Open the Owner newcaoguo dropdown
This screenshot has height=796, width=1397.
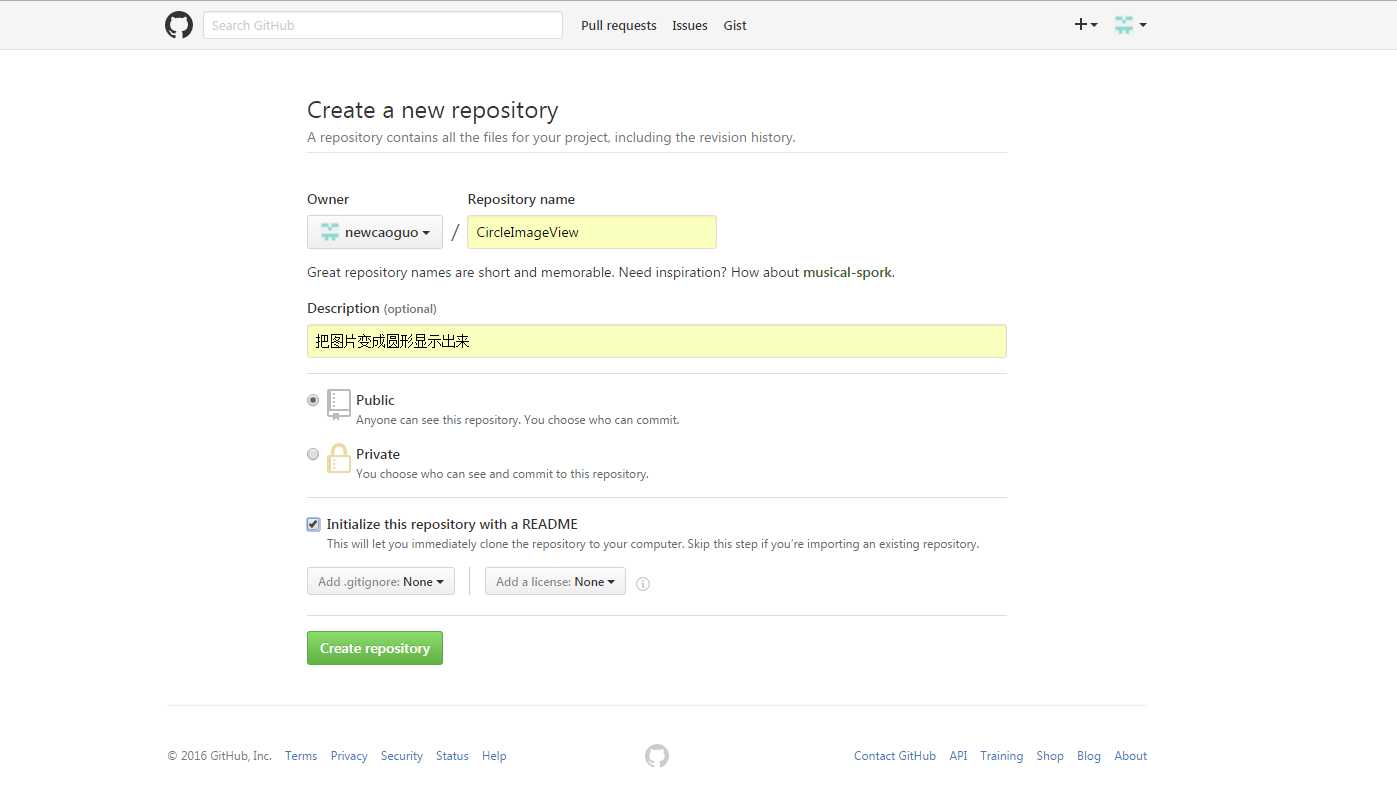[x=375, y=232]
